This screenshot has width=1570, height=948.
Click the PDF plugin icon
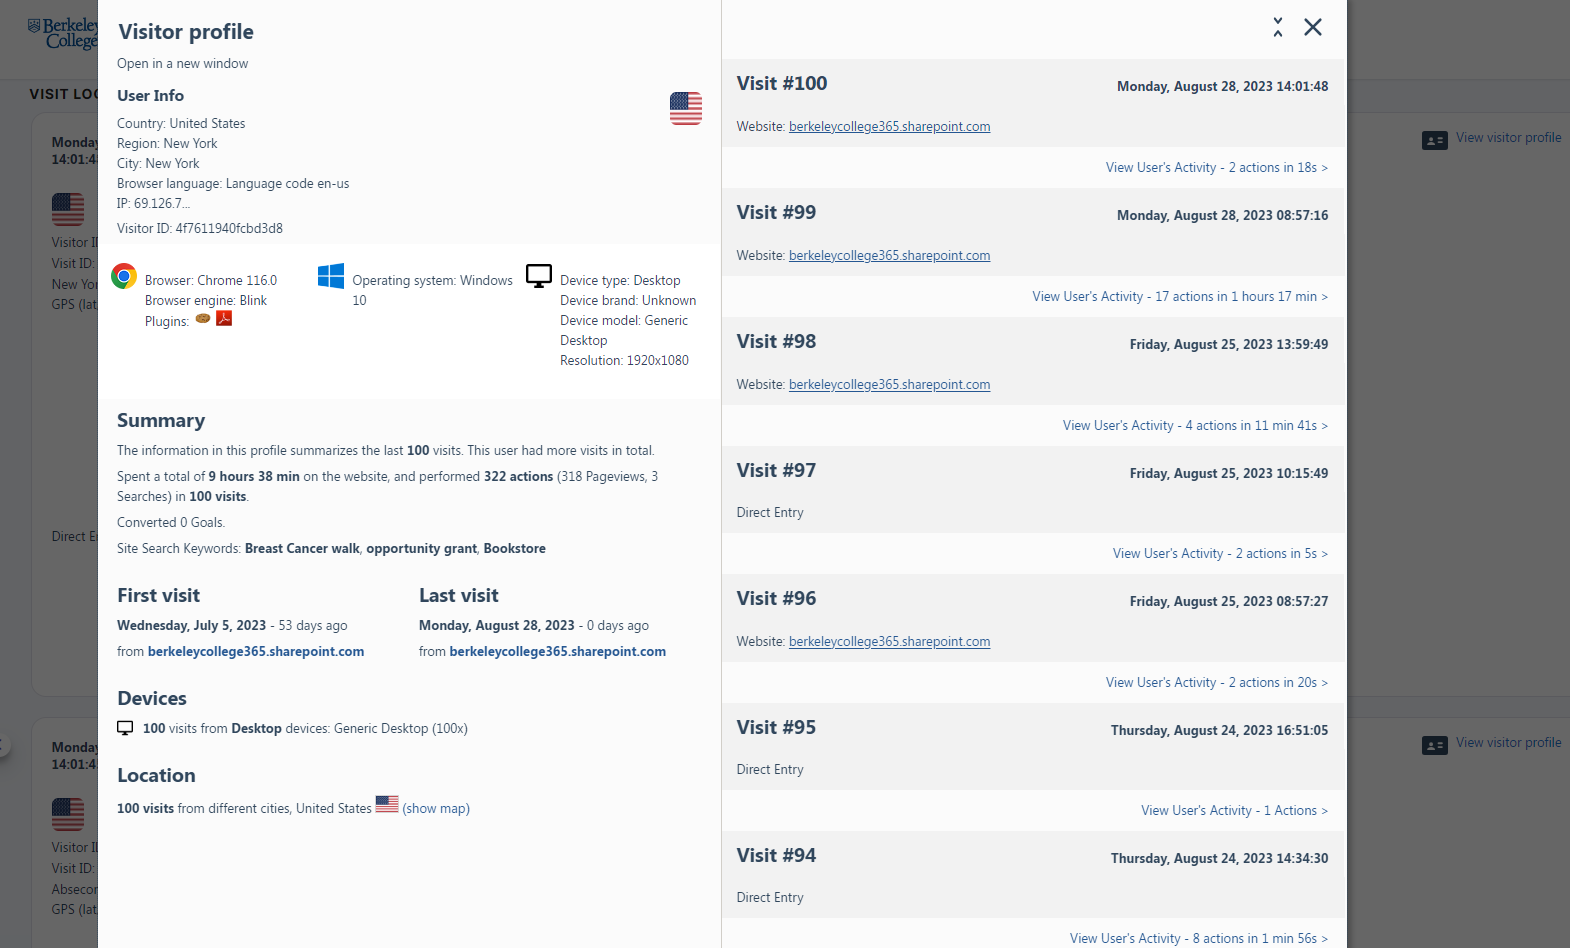point(224,319)
